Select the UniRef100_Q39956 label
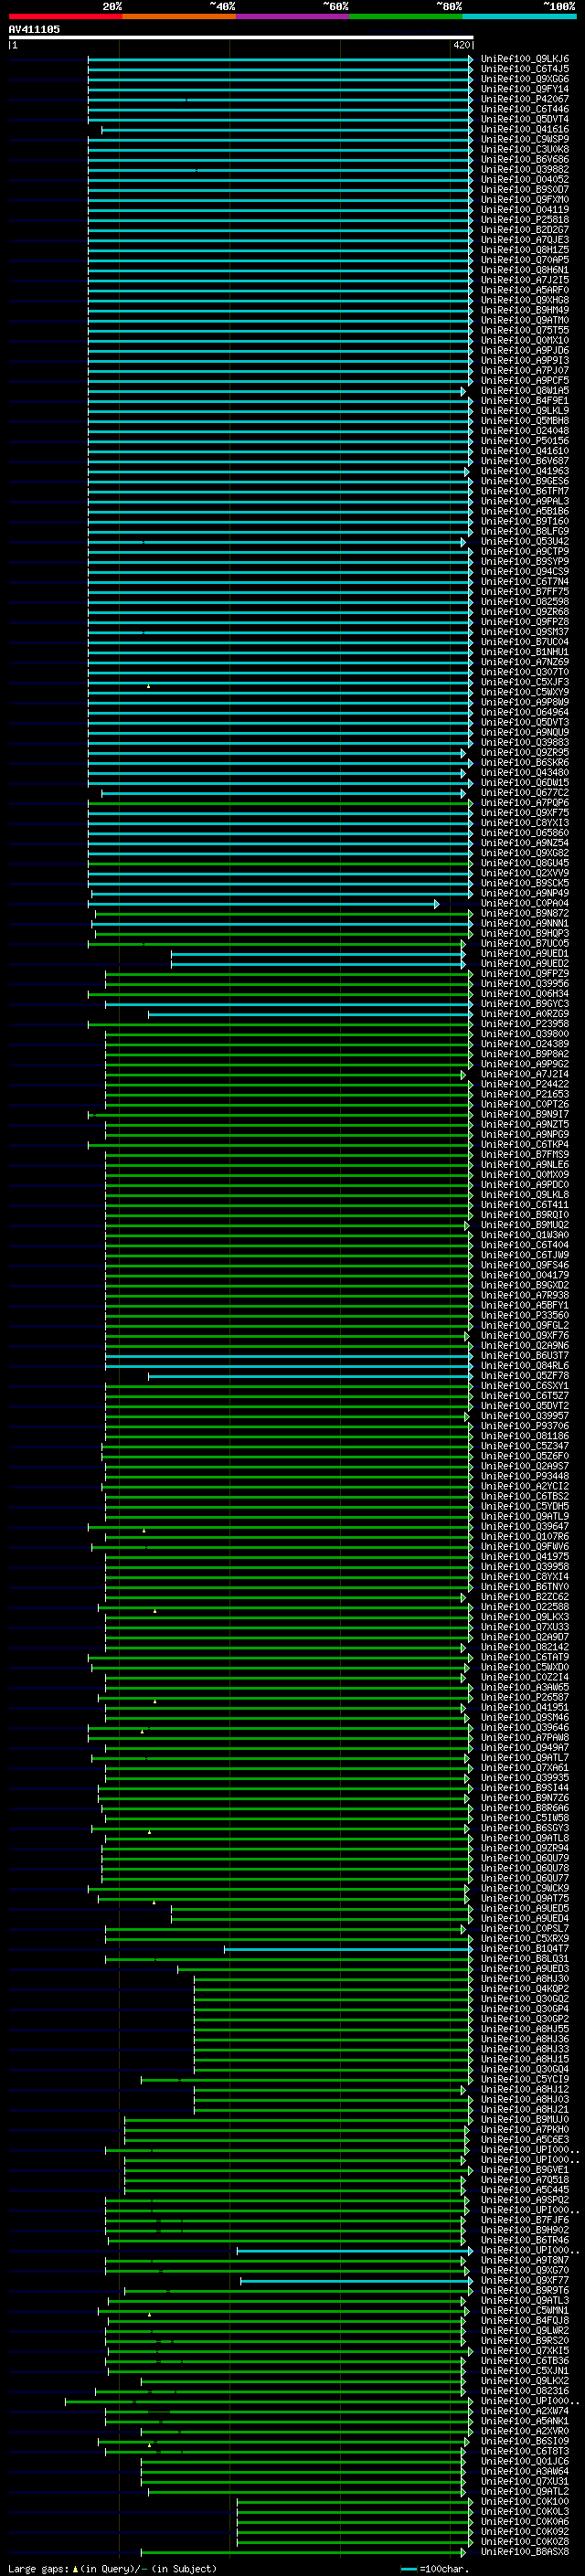The width and height of the screenshot is (585, 2576). [525, 984]
